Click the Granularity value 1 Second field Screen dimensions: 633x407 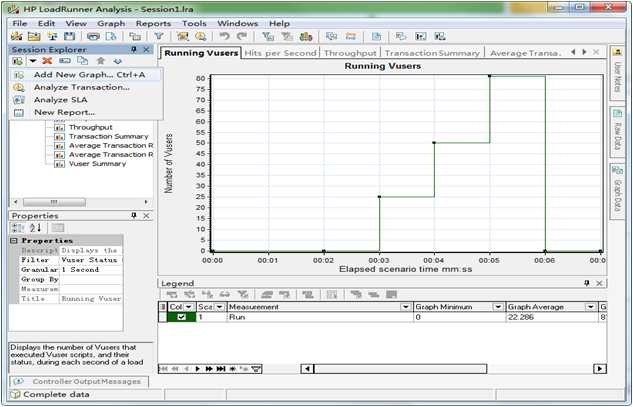[x=91, y=270]
